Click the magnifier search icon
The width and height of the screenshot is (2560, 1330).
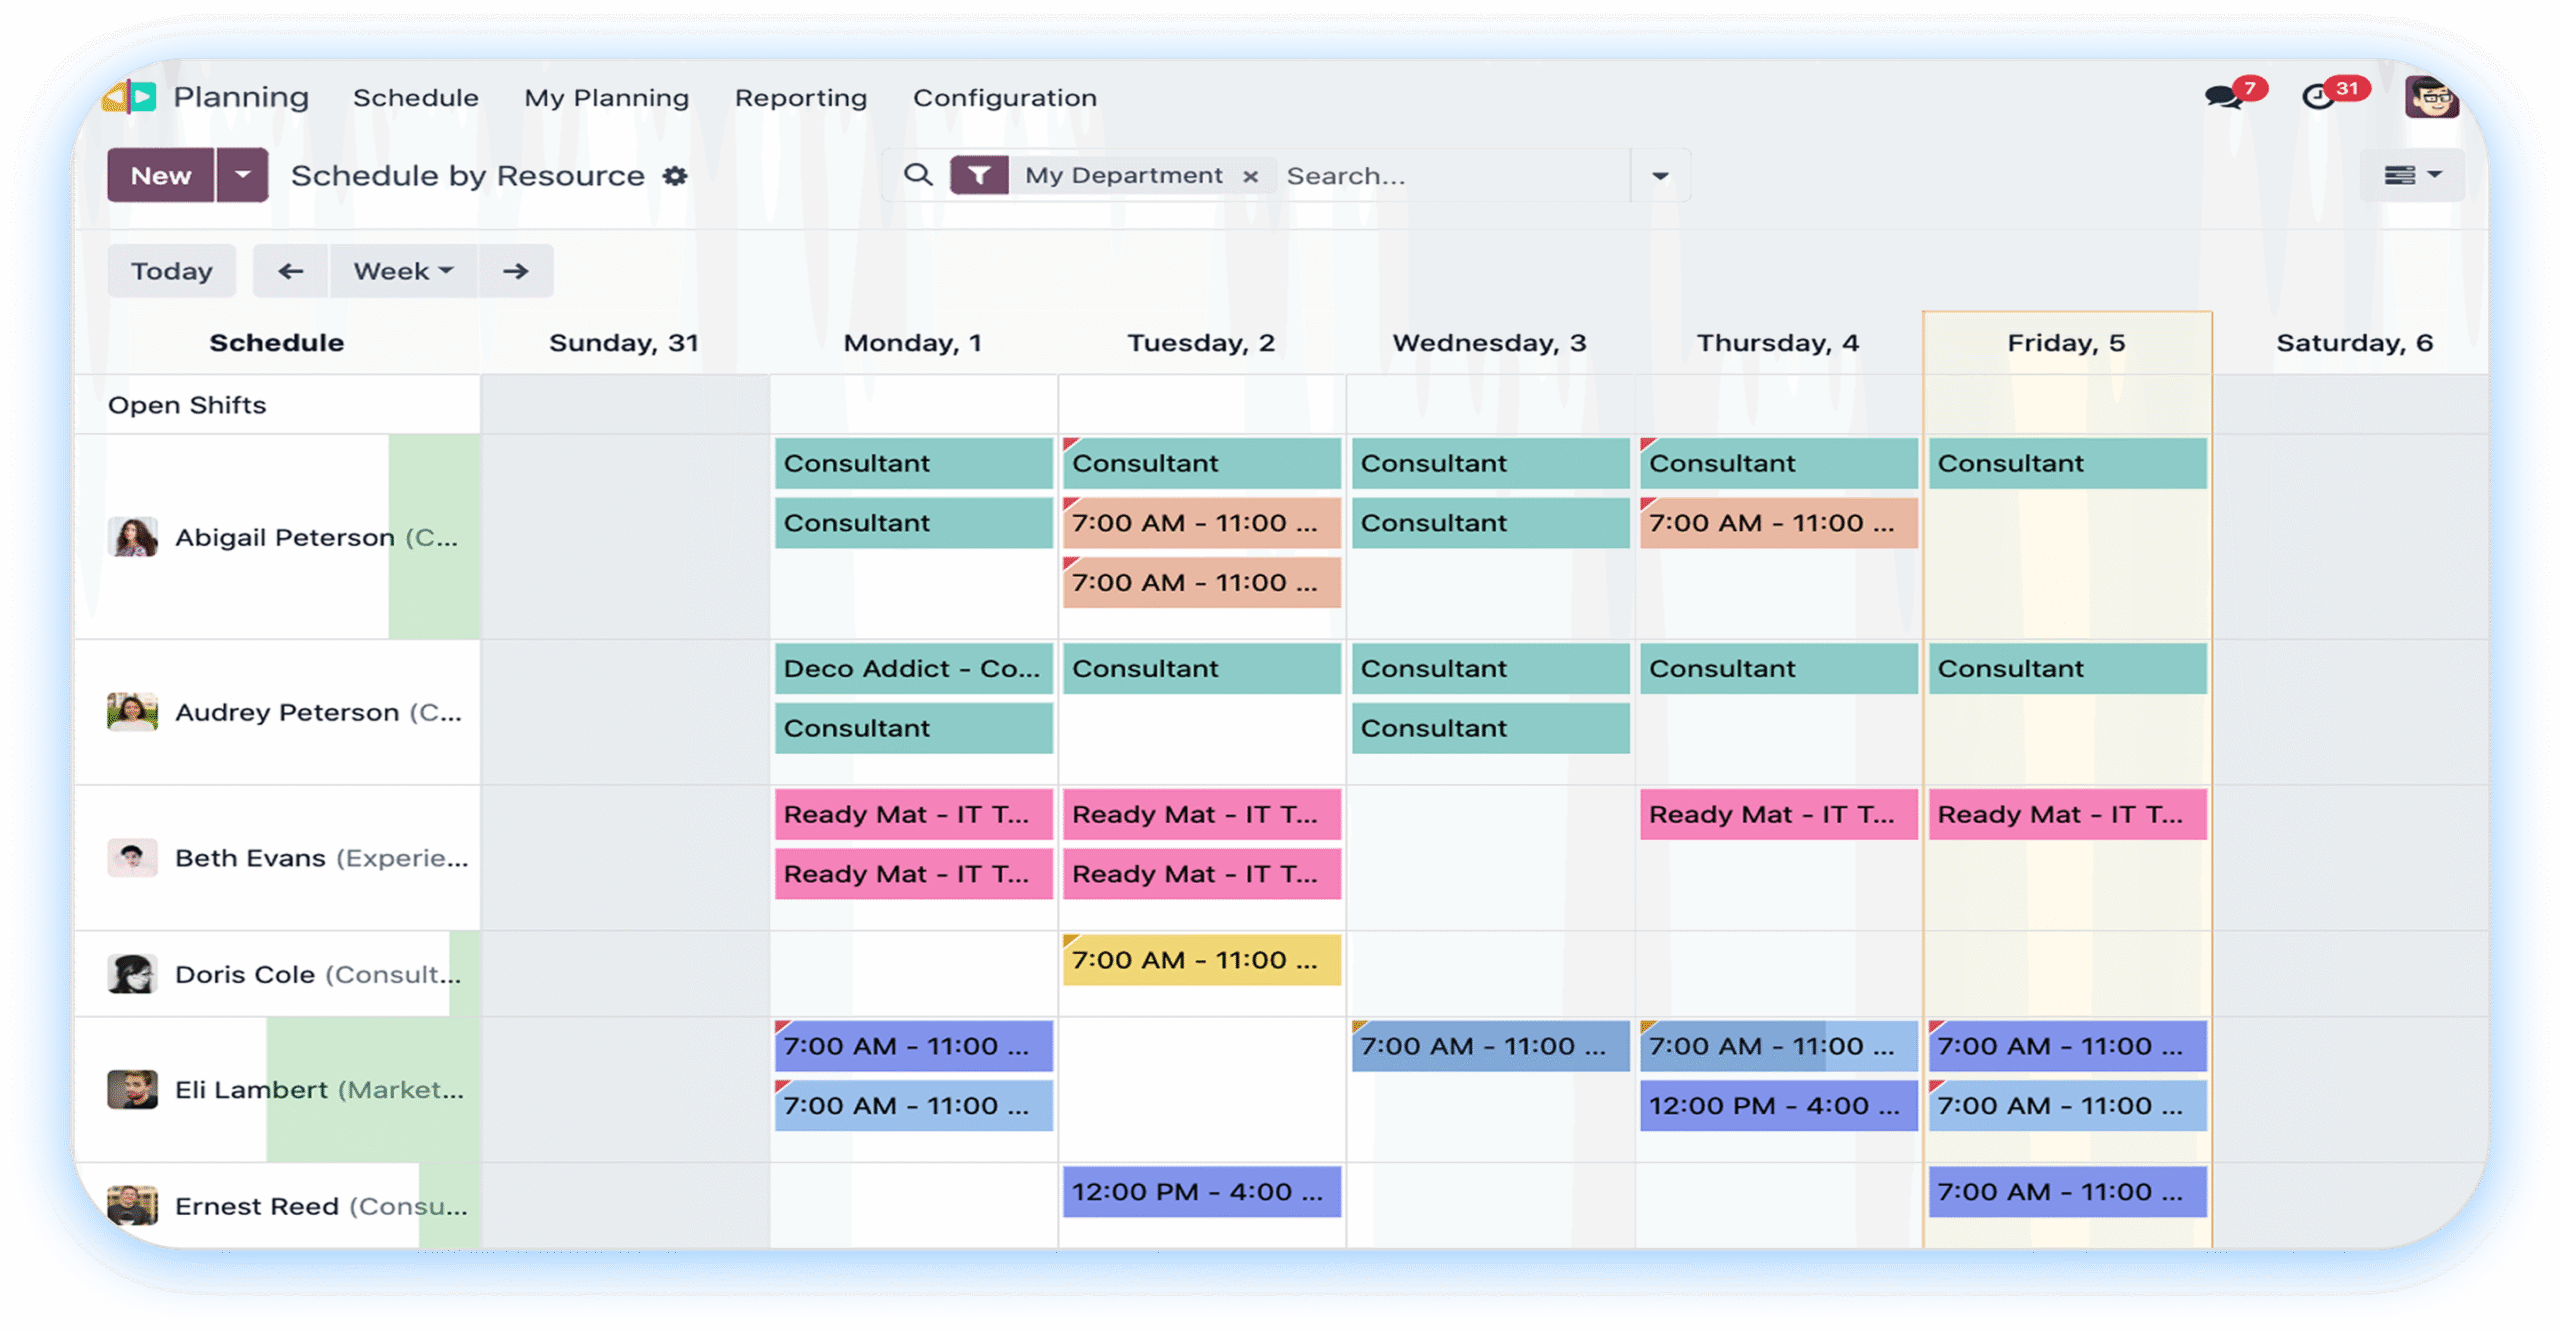[x=918, y=175]
